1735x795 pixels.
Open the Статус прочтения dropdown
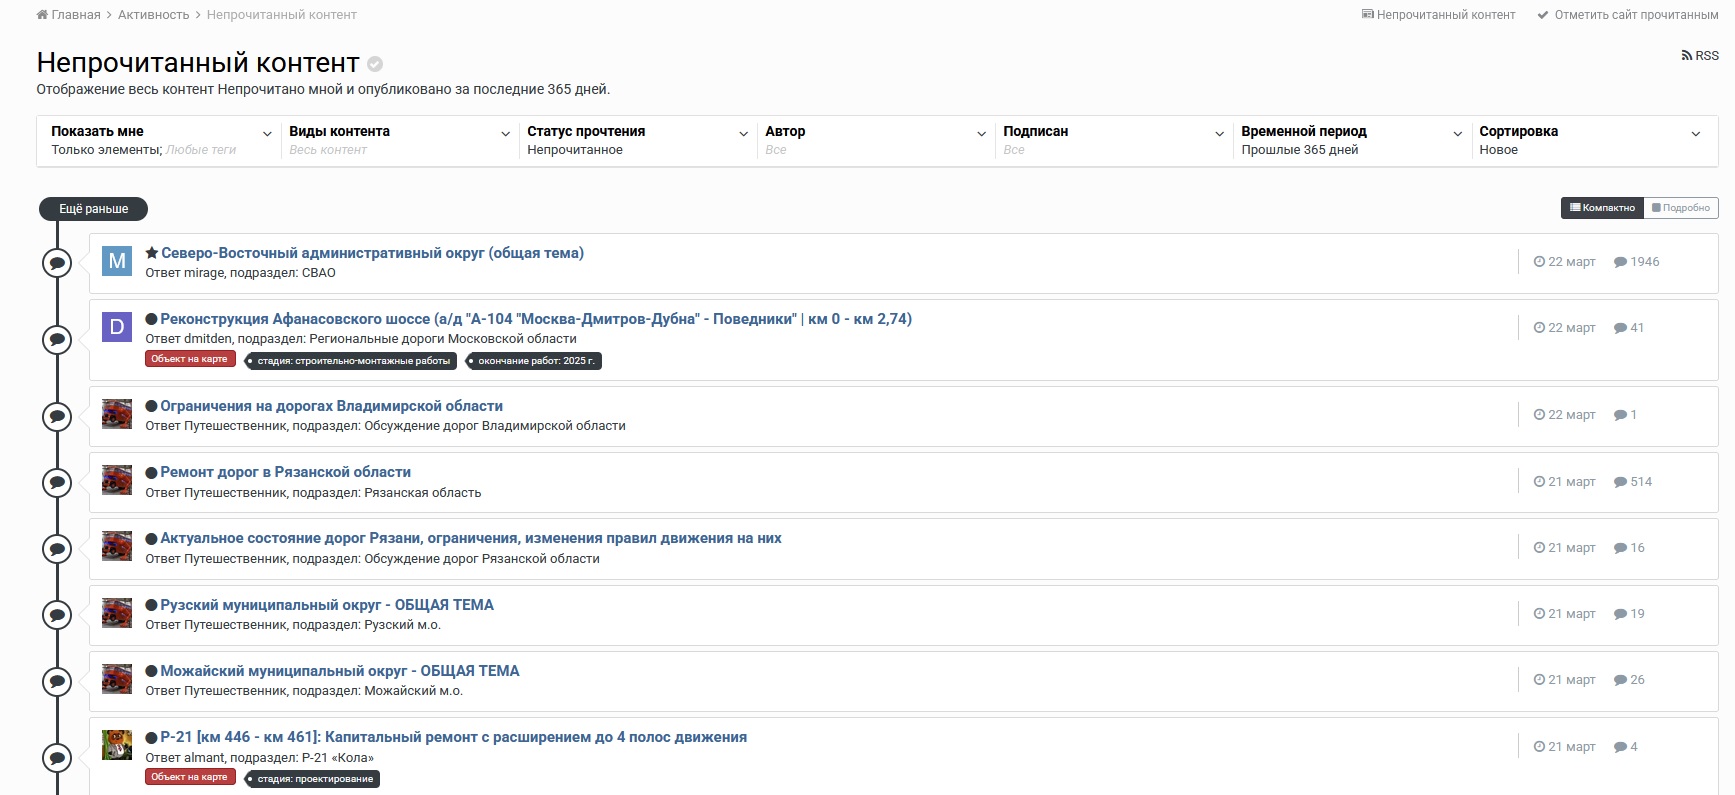pos(636,140)
